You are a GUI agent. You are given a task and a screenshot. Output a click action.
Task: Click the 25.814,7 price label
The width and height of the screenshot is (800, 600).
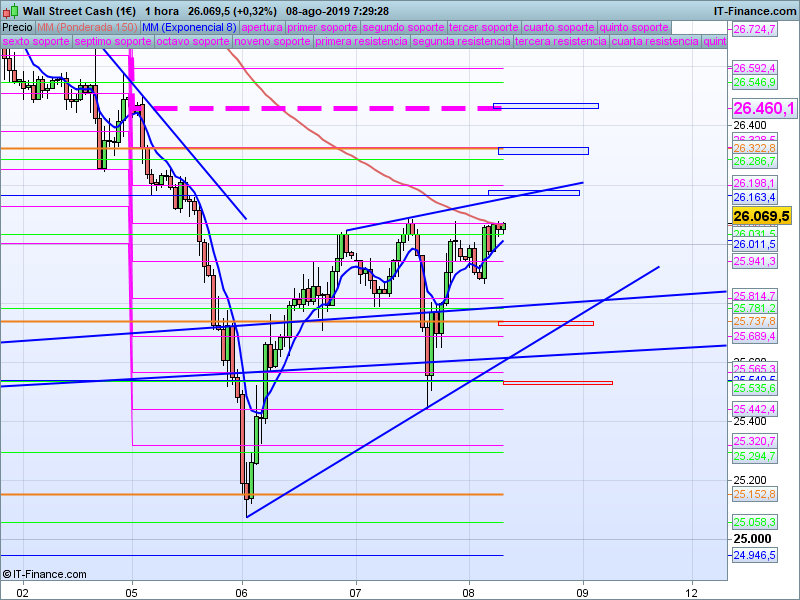(x=755, y=296)
